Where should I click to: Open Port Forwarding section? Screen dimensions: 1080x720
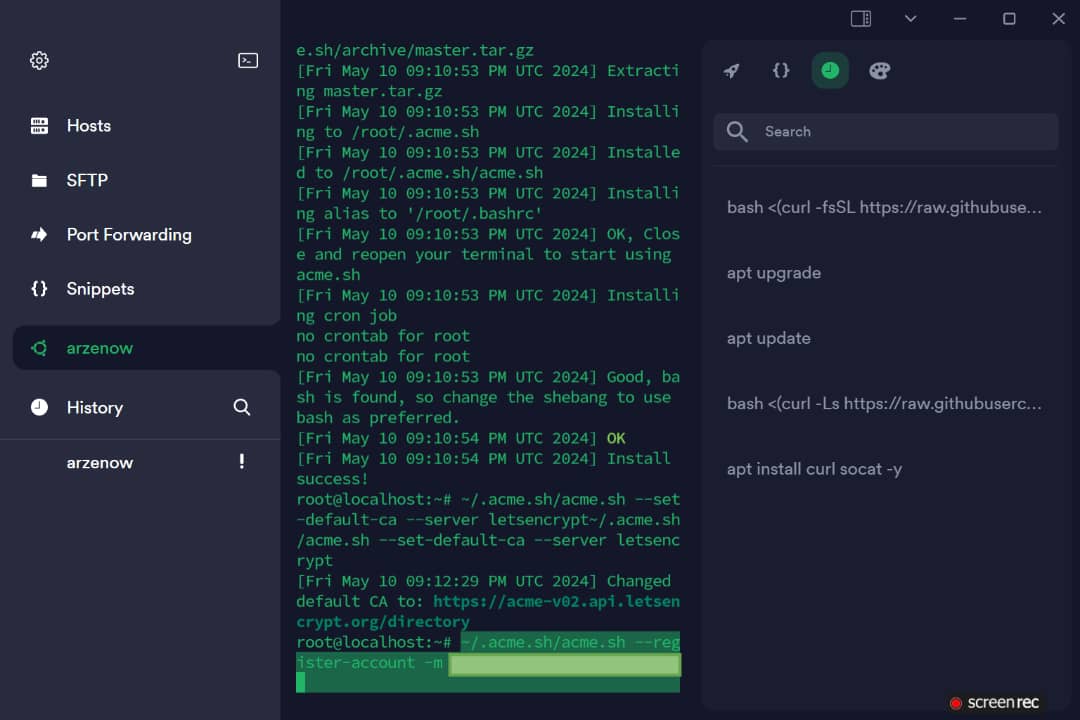(128, 235)
